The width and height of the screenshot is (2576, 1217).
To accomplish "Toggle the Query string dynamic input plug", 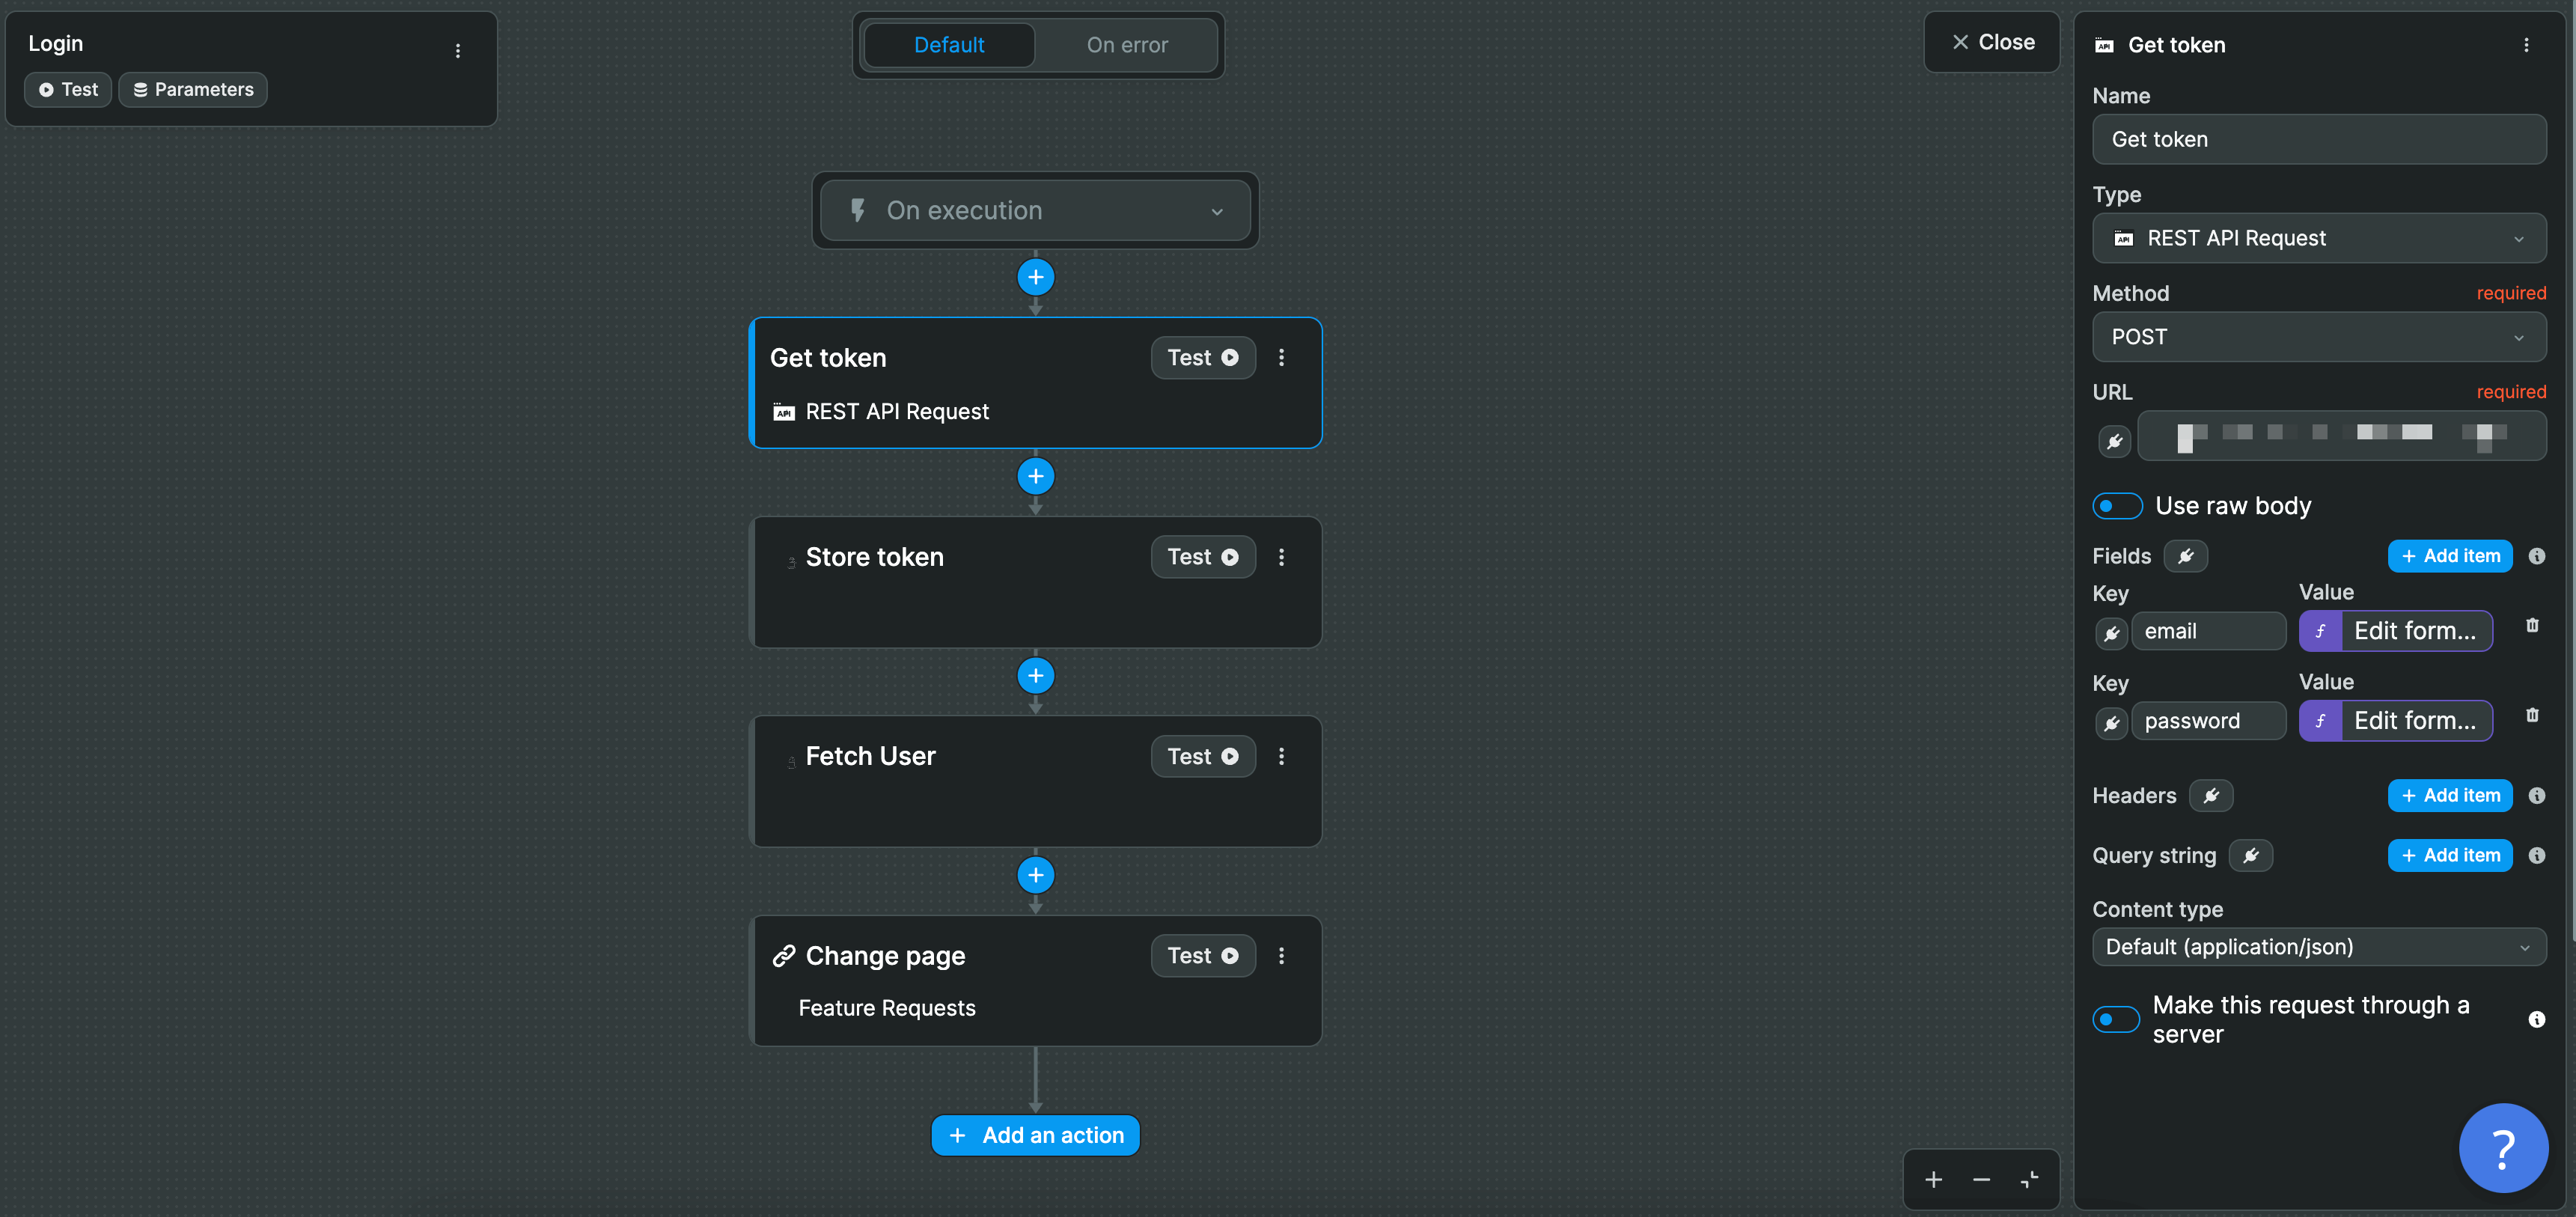I will tap(2252, 855).
